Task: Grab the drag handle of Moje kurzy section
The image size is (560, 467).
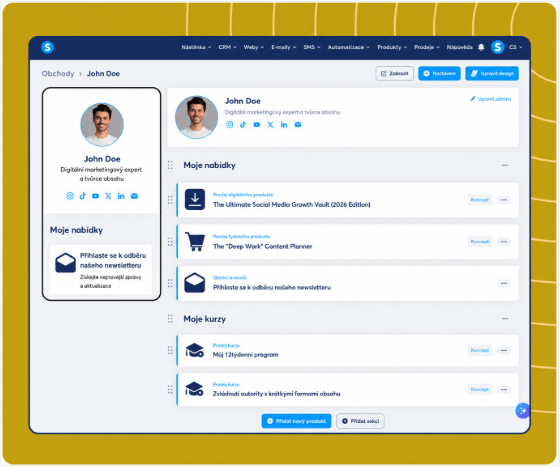Action: (170, 318)
